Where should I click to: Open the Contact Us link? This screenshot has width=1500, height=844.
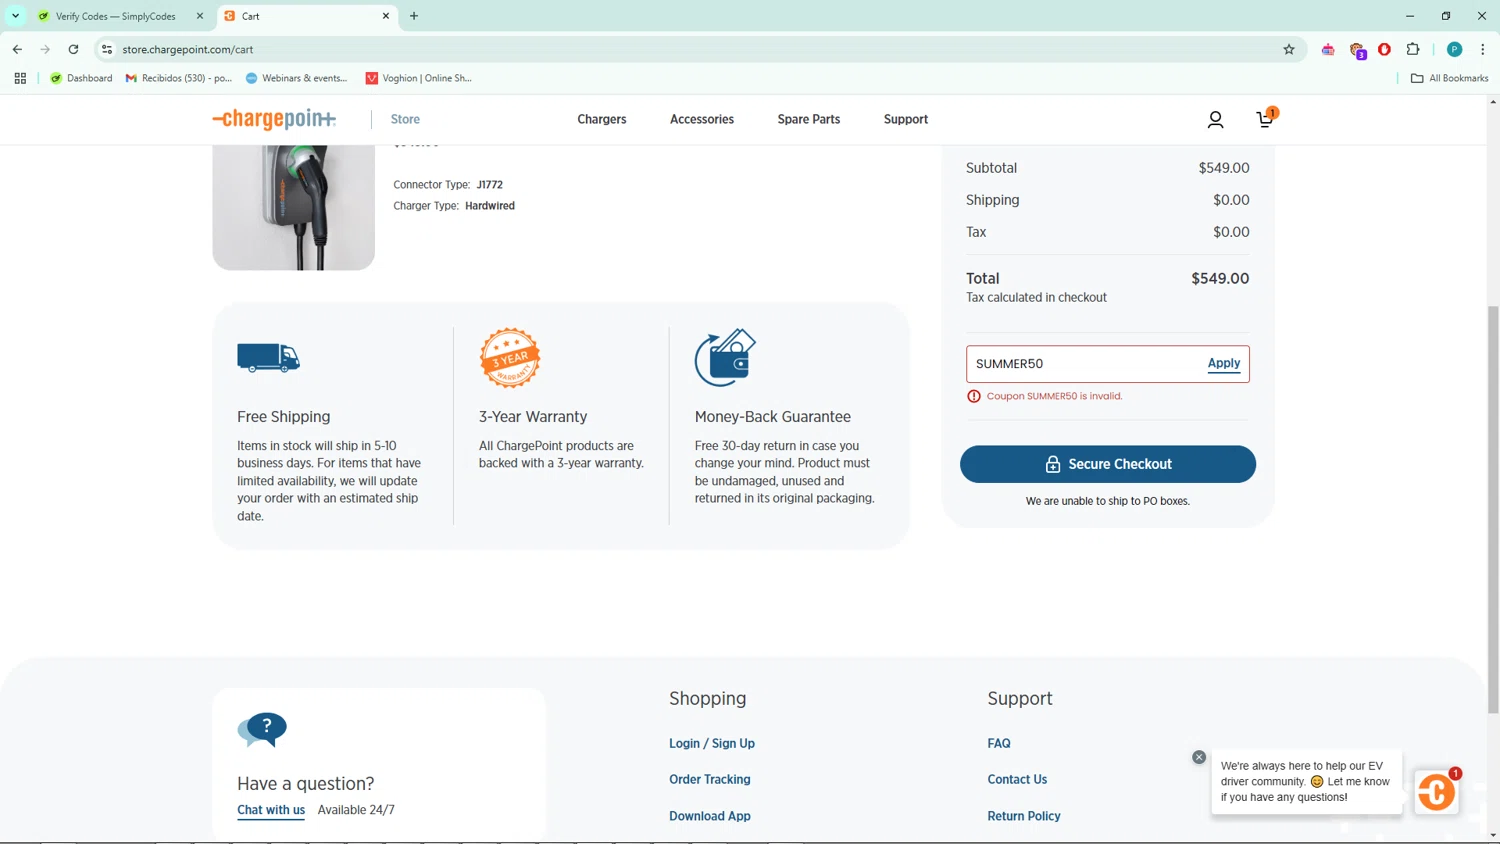(x=1017, y=779)
